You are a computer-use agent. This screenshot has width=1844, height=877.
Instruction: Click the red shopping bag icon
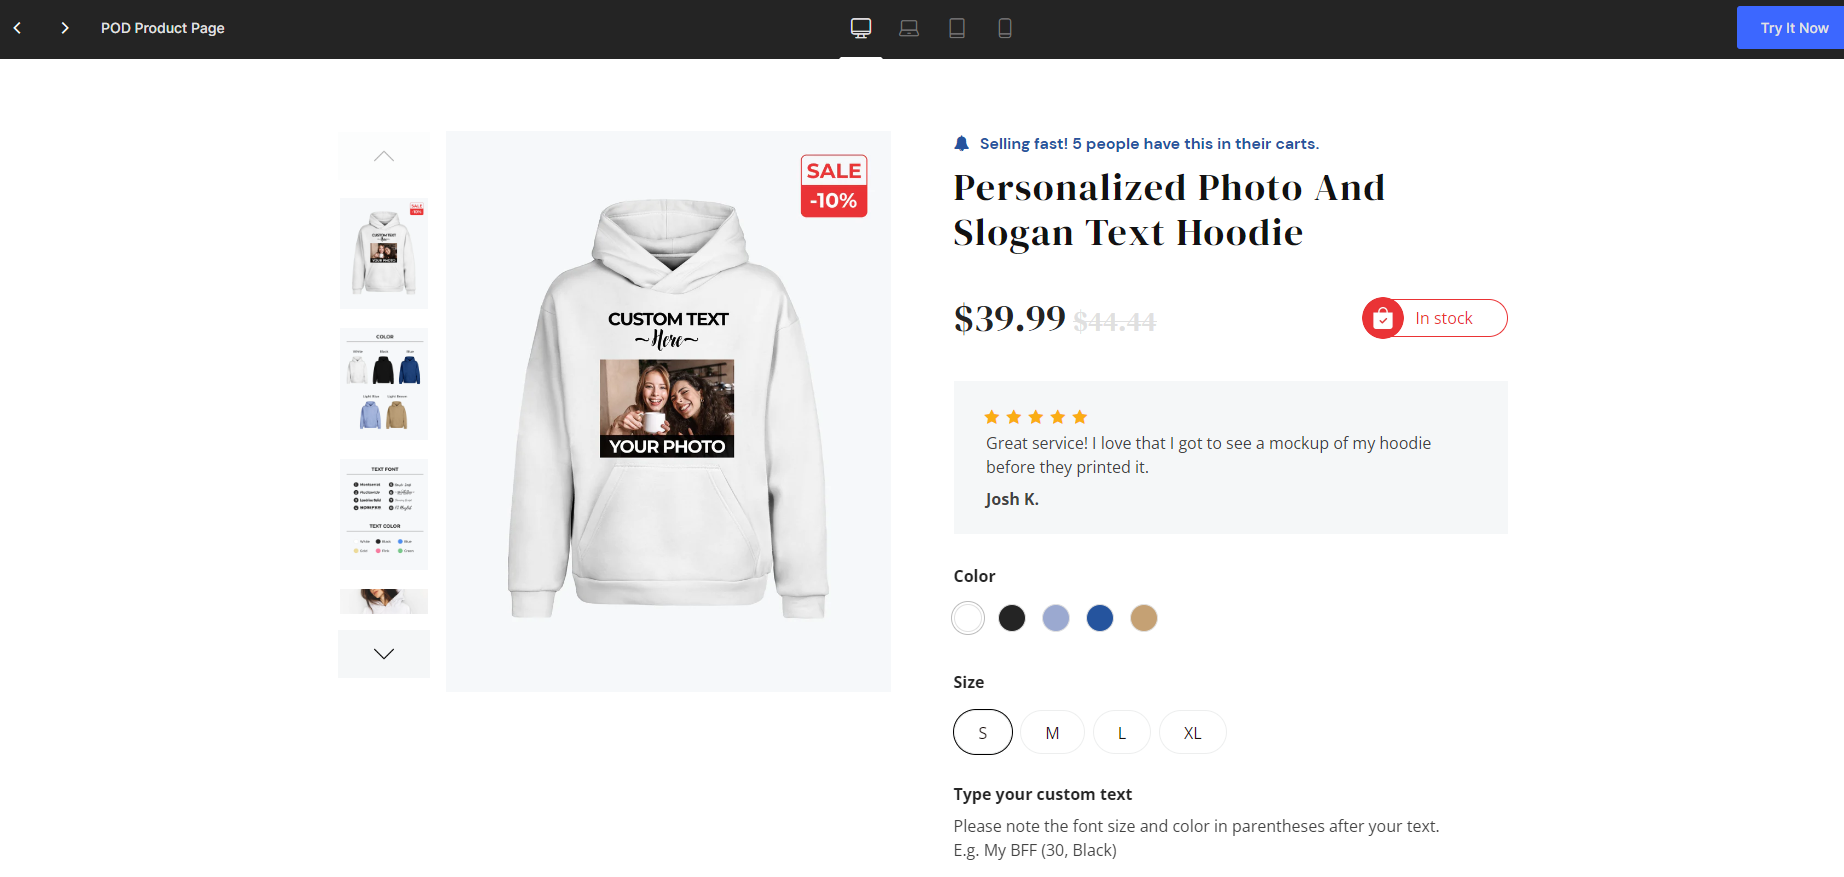click(1383, 318)
